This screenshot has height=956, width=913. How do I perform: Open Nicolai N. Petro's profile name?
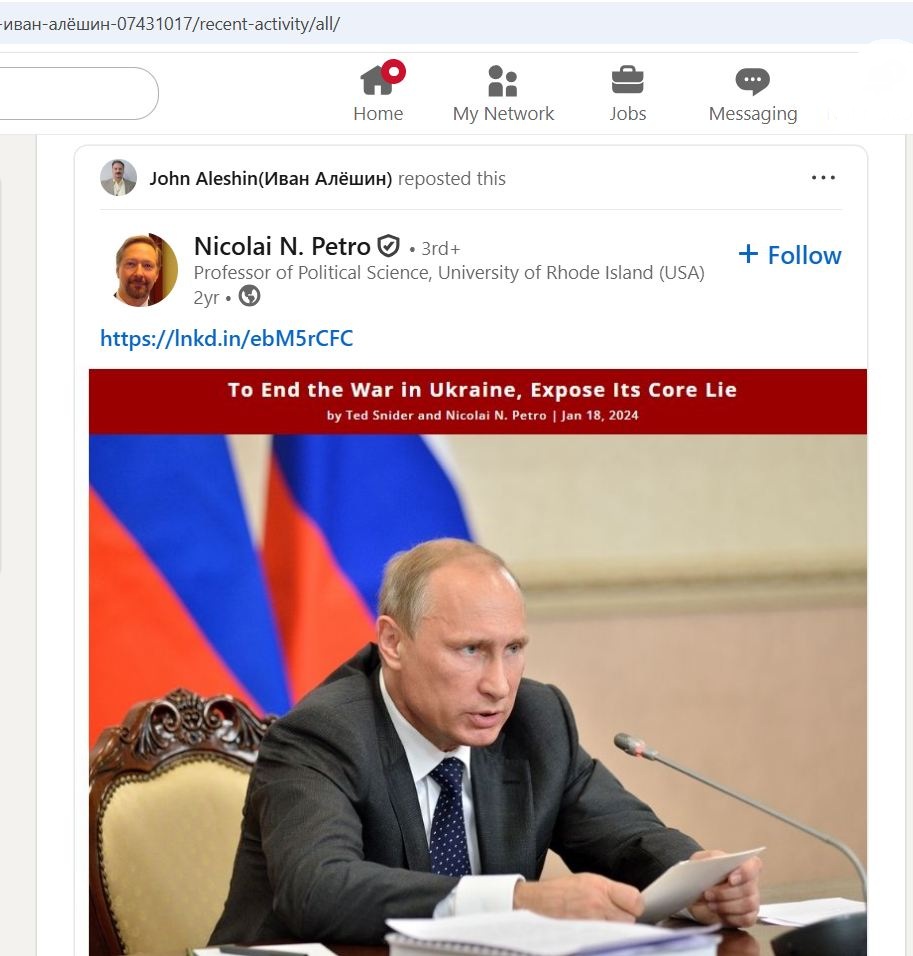pos(282,246)
